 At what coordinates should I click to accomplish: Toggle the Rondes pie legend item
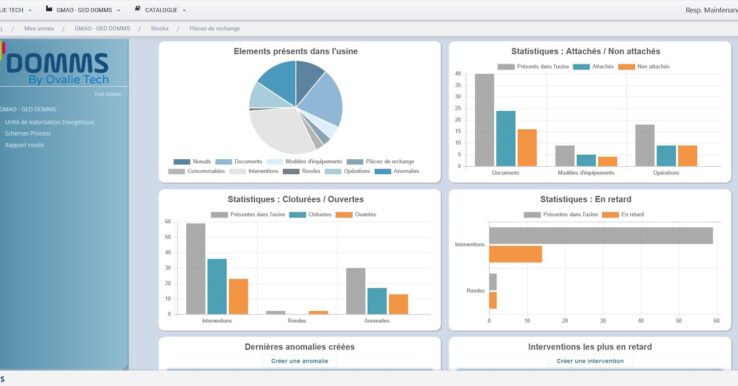pyautogui.click(x=302, y=171)
